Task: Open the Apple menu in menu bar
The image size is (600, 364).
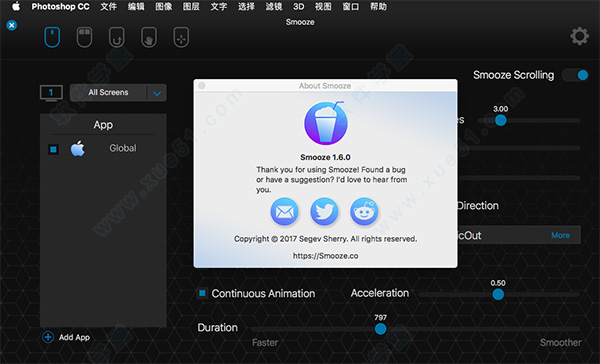Action: [16, 7]
